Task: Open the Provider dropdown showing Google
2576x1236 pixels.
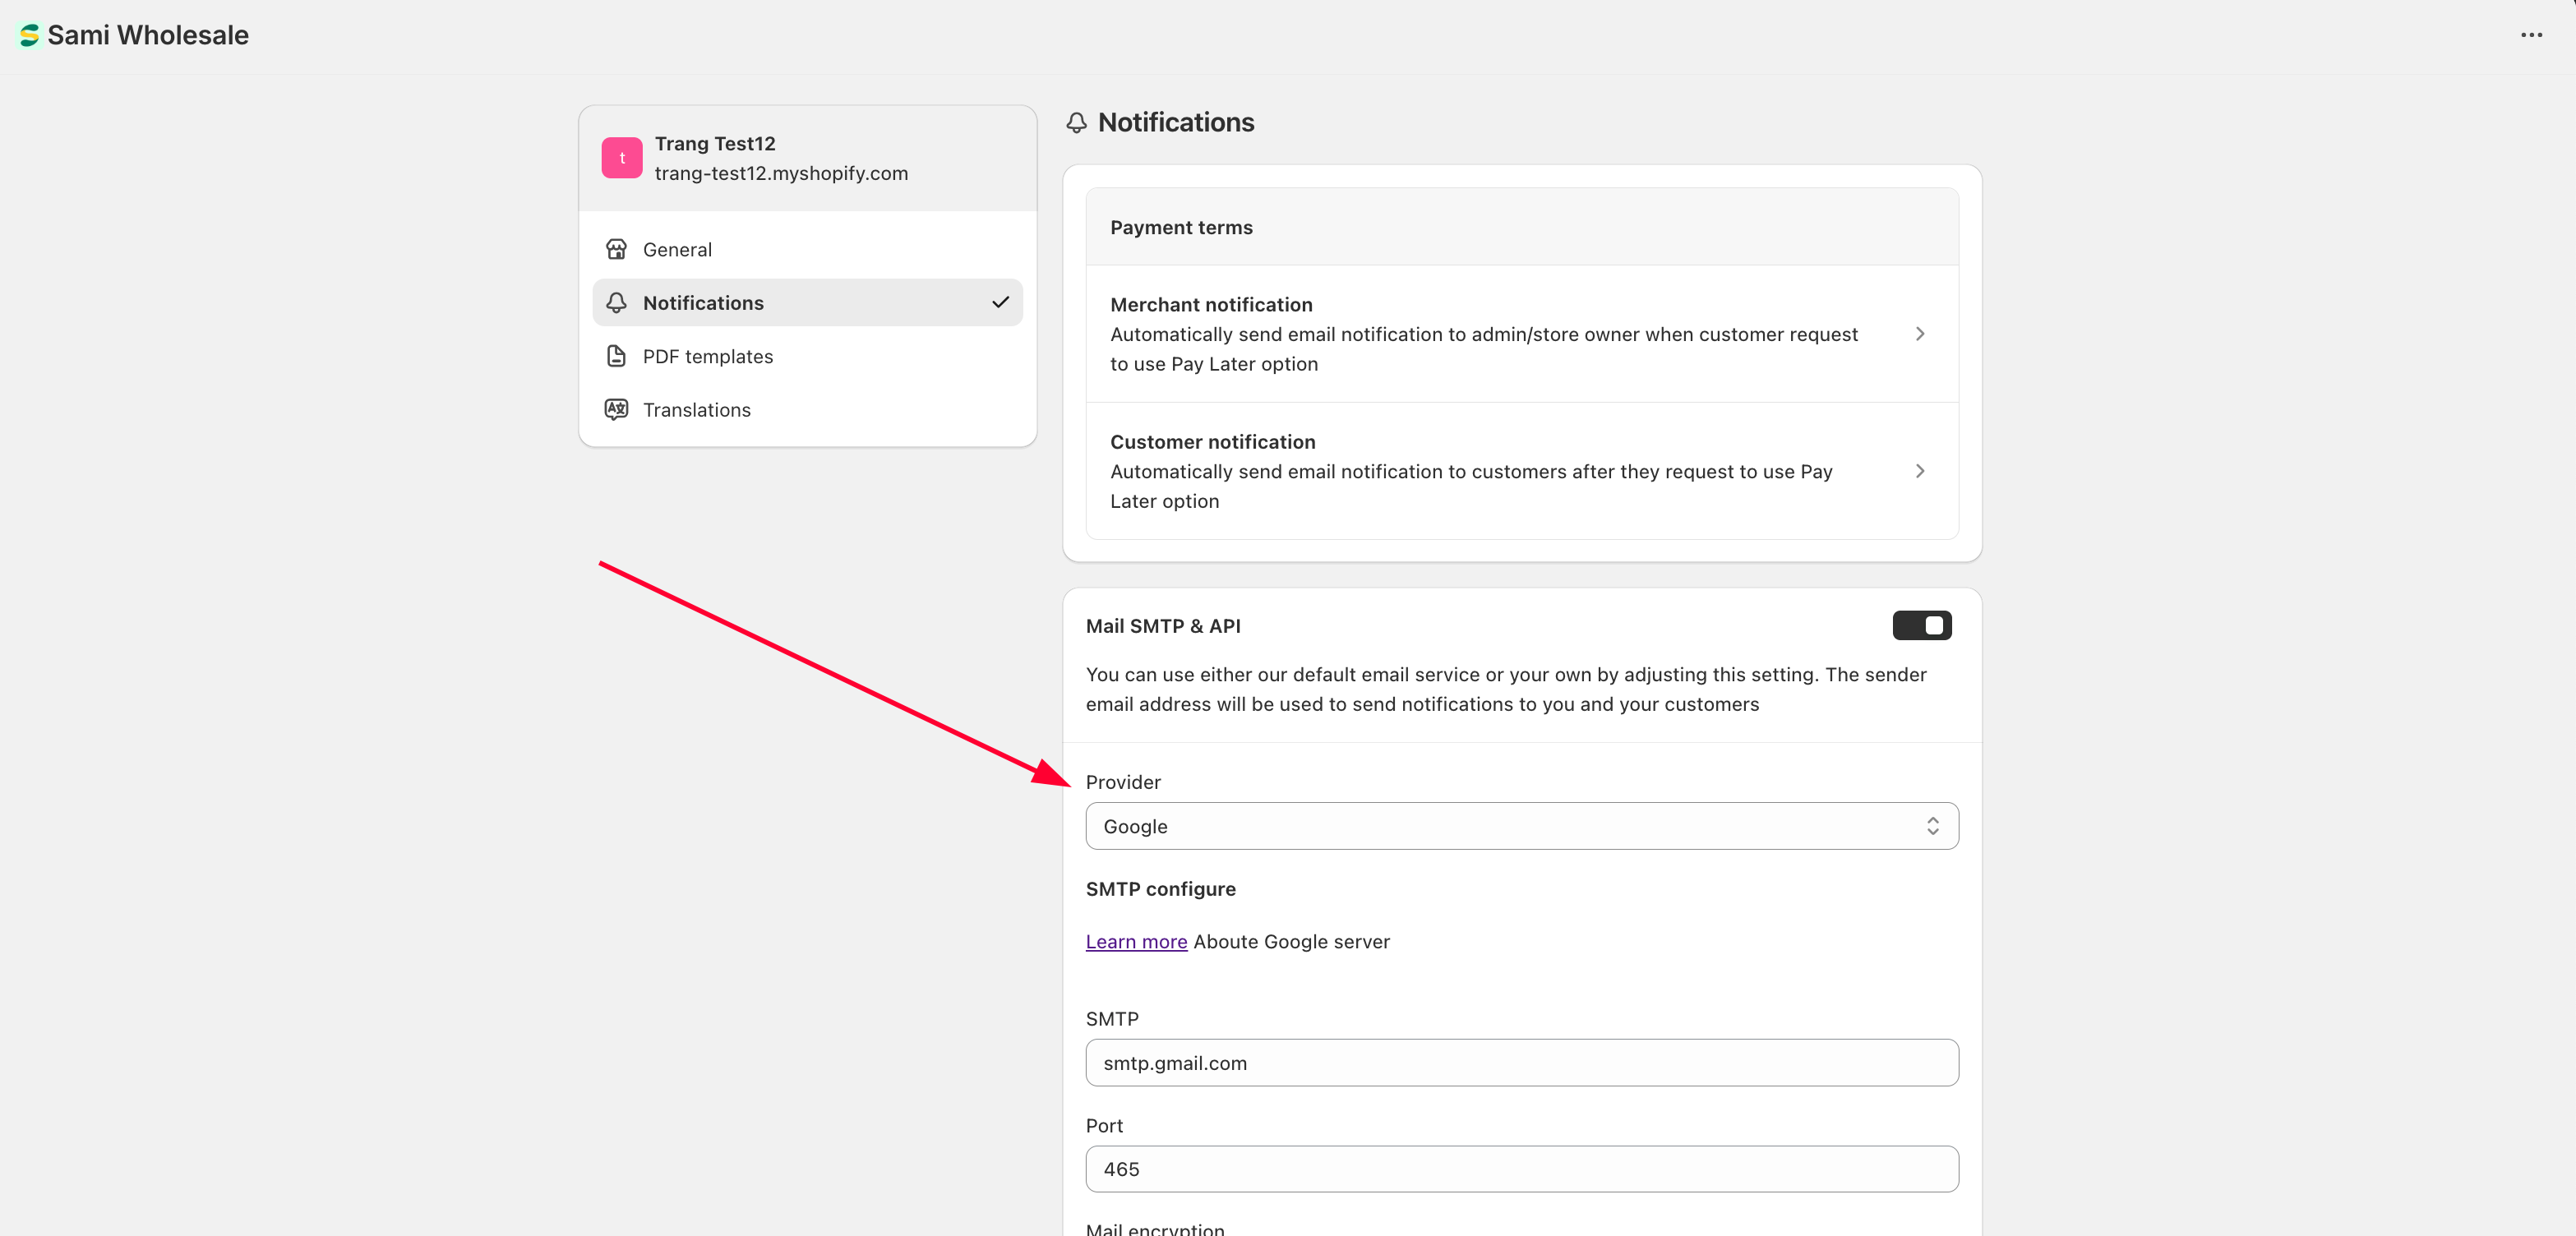Action: coord(1521,826)
